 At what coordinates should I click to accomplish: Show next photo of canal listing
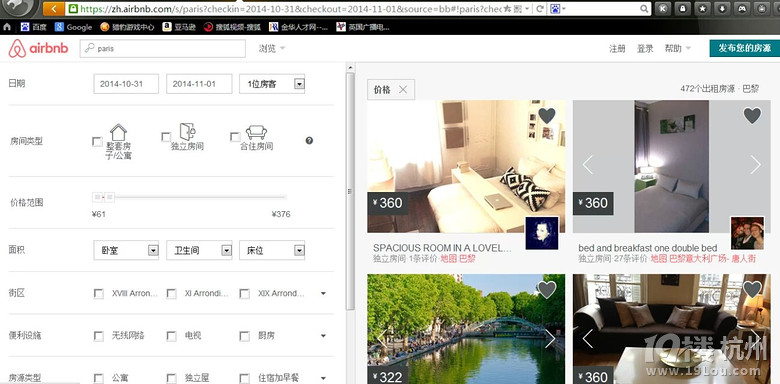(550, 339)
